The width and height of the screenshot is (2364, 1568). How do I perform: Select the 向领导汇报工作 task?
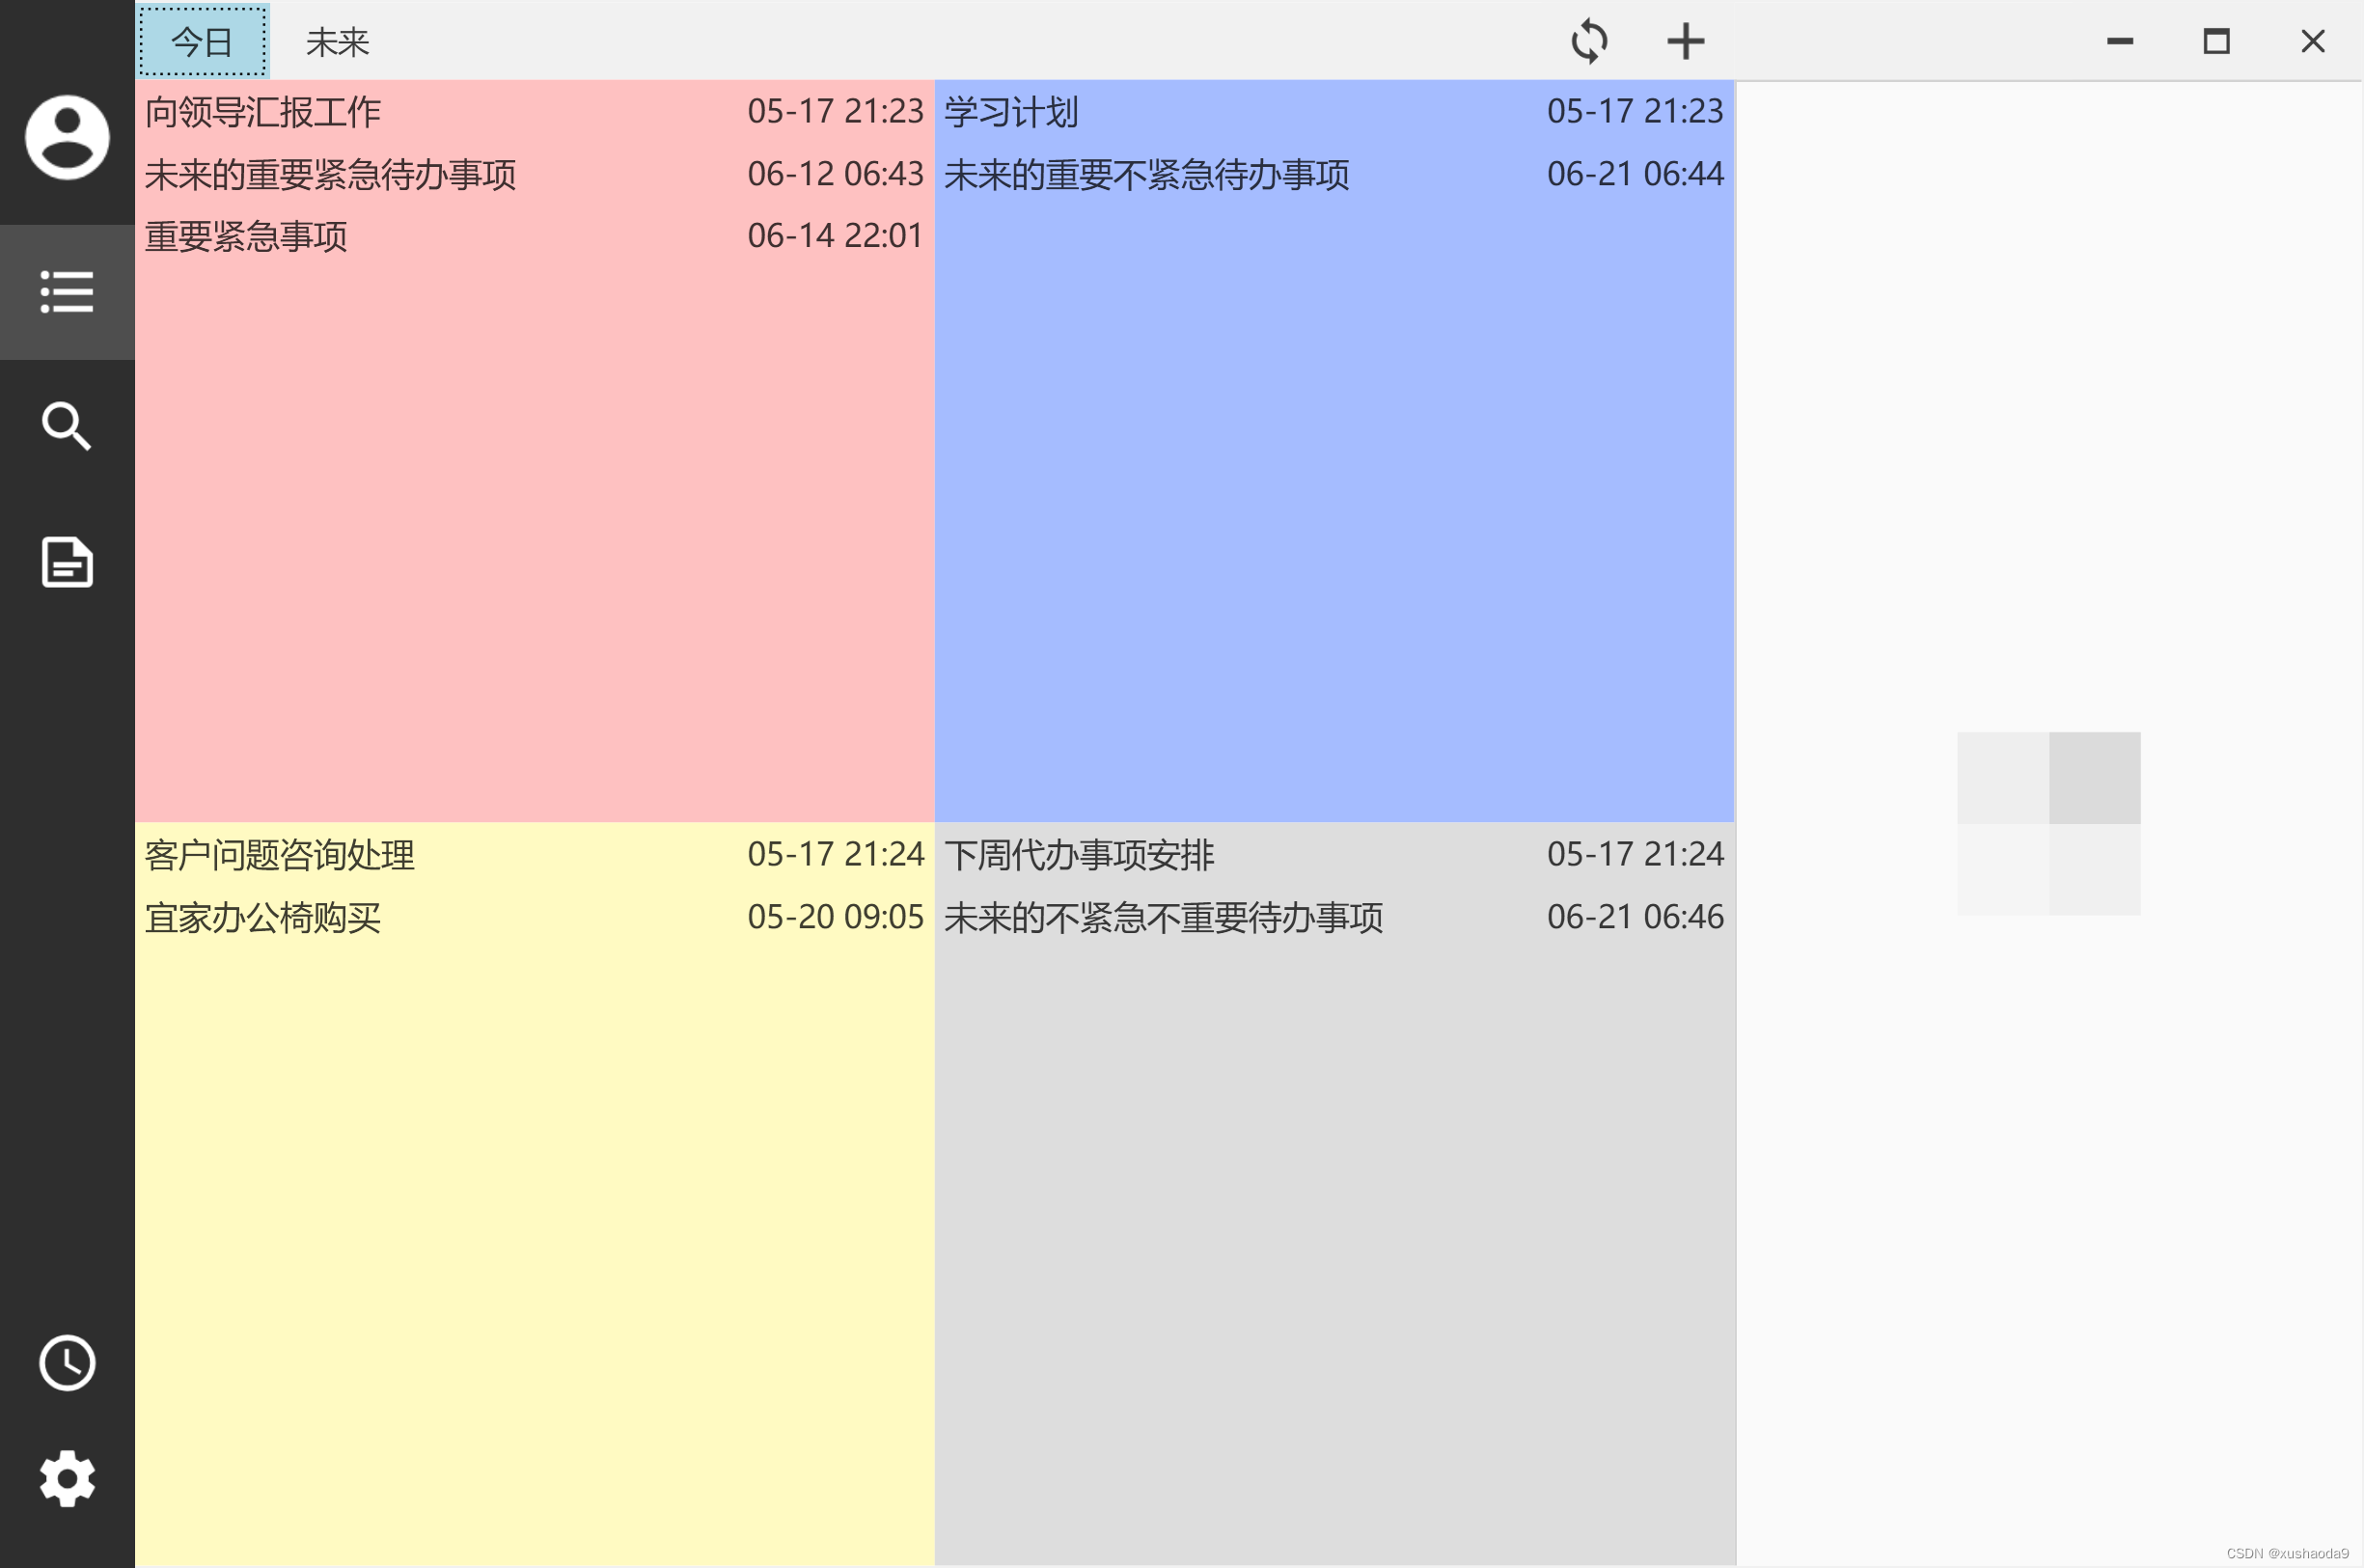tap(263, 112)
